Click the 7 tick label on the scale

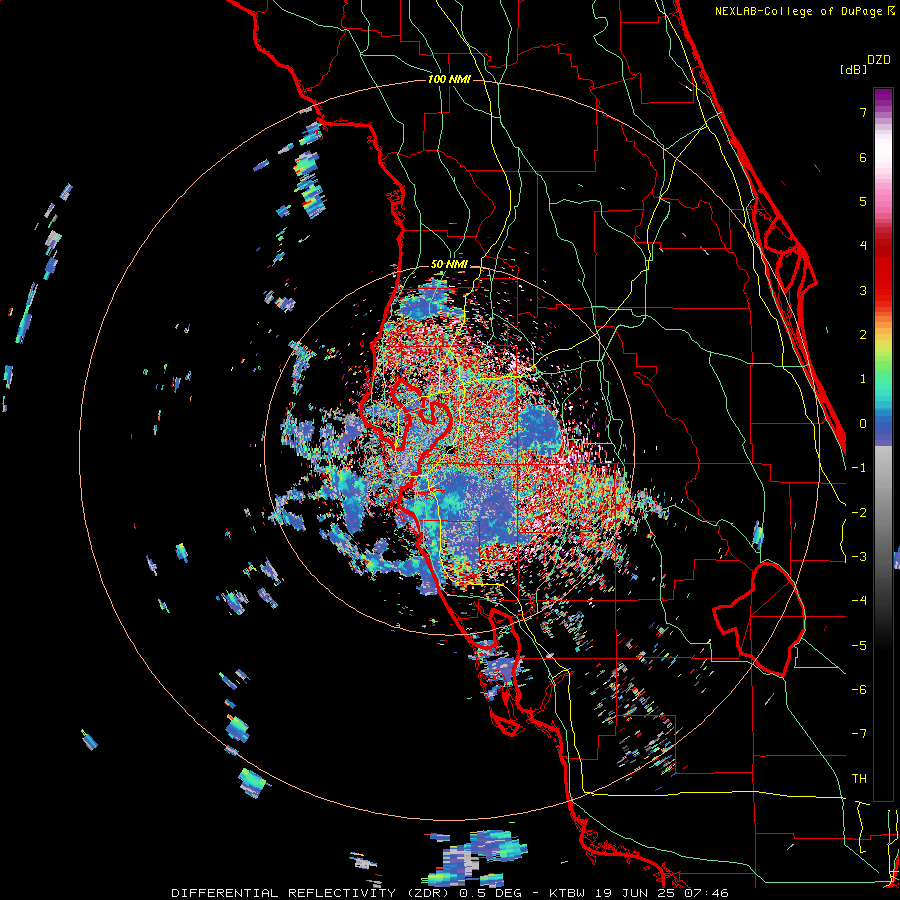[x=863, y=112]
